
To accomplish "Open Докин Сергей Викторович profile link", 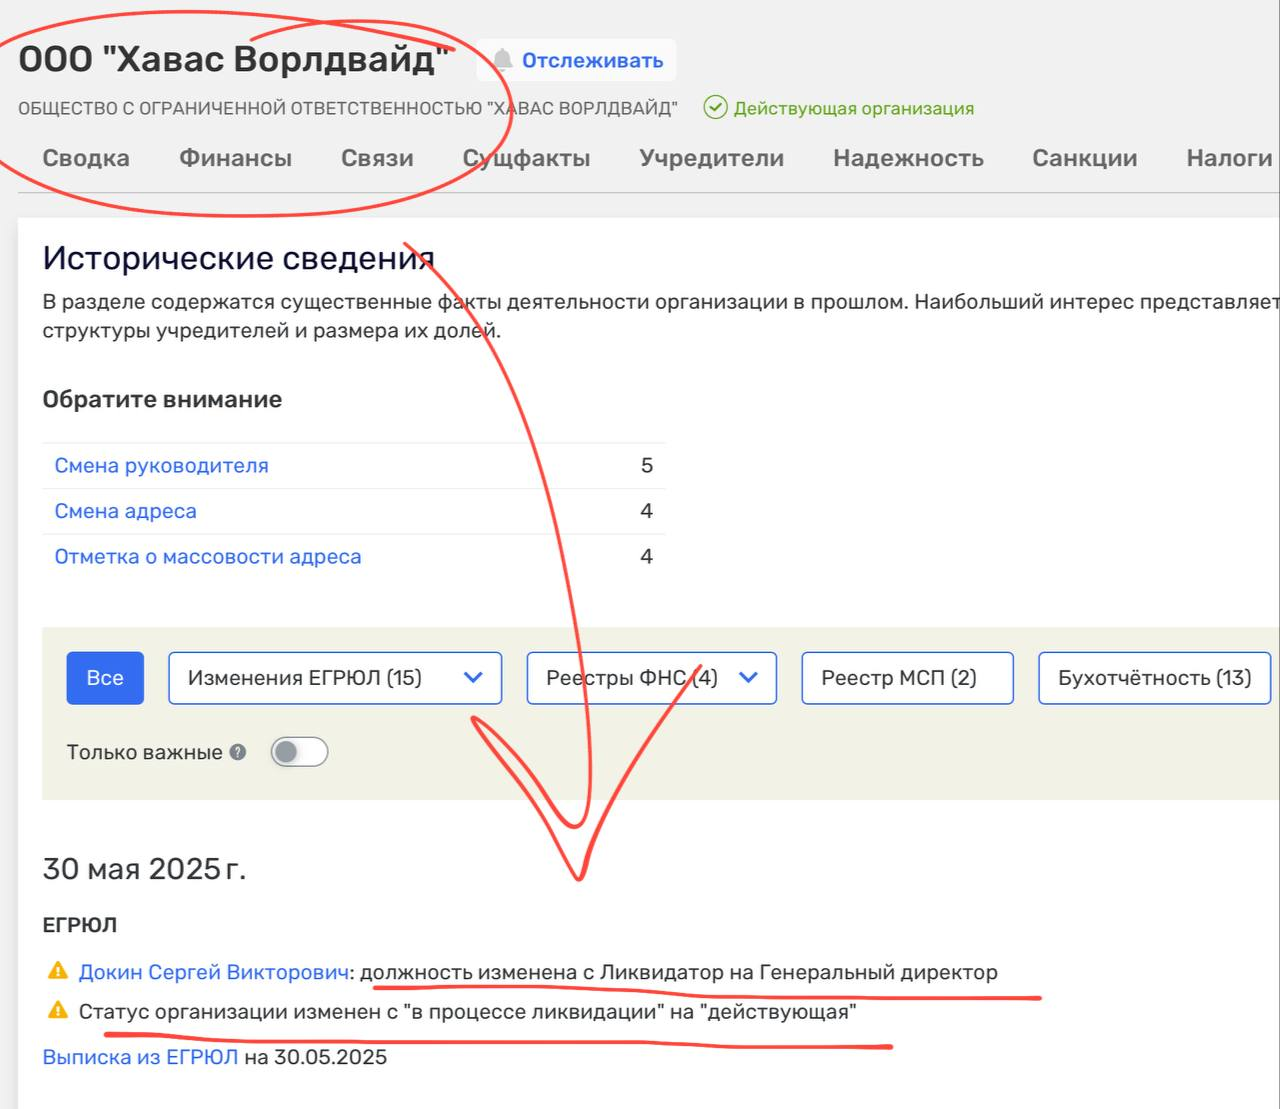I will [213, 972].
